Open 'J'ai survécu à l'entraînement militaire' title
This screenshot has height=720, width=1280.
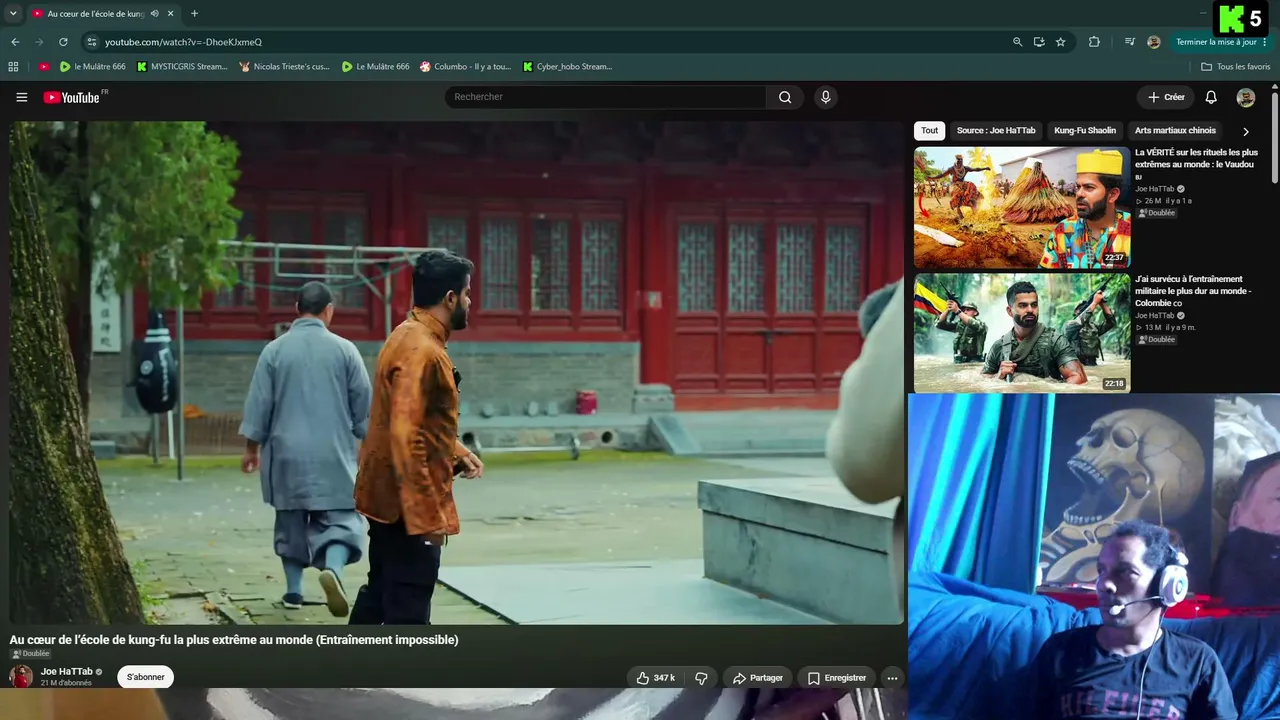click(1193, 291)
